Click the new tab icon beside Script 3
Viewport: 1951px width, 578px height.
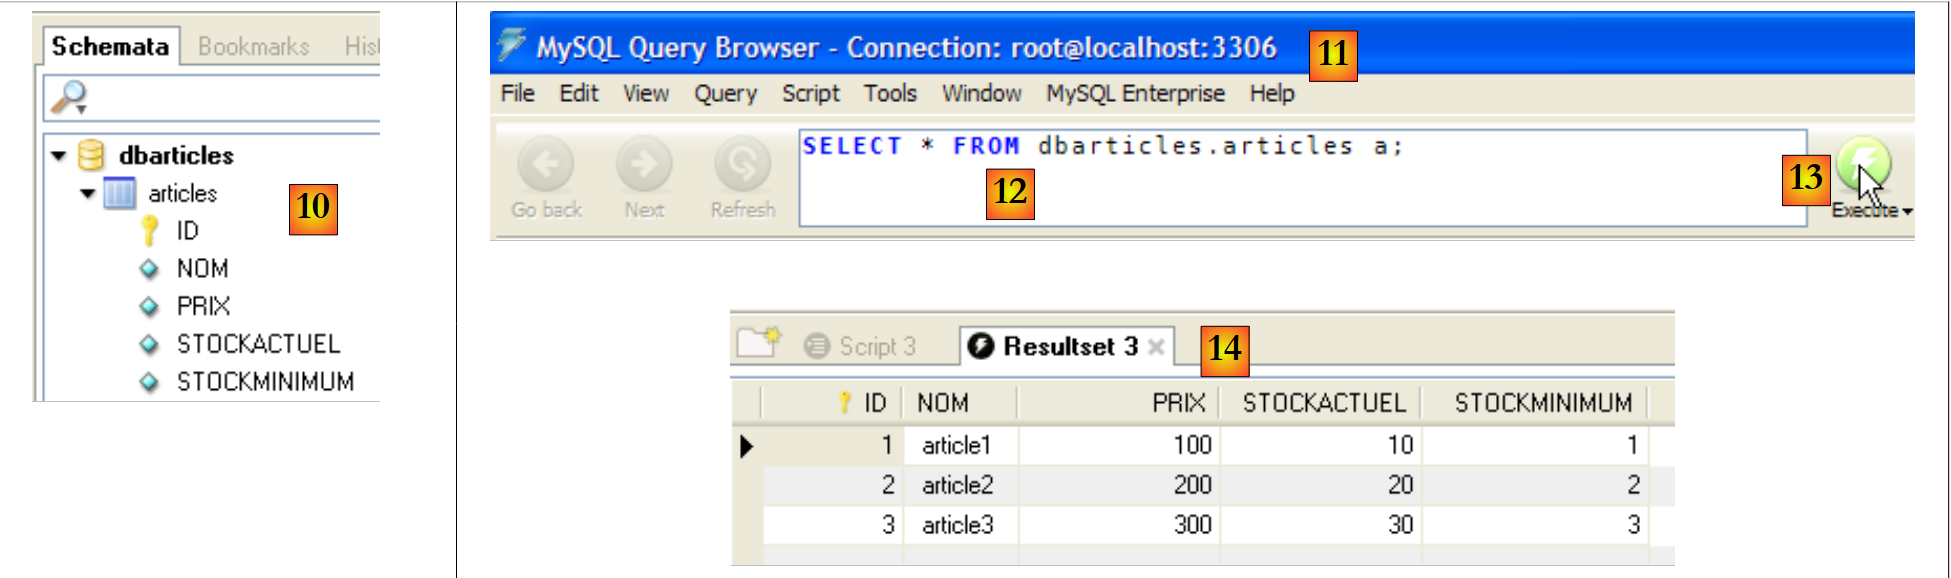(758, 343)
